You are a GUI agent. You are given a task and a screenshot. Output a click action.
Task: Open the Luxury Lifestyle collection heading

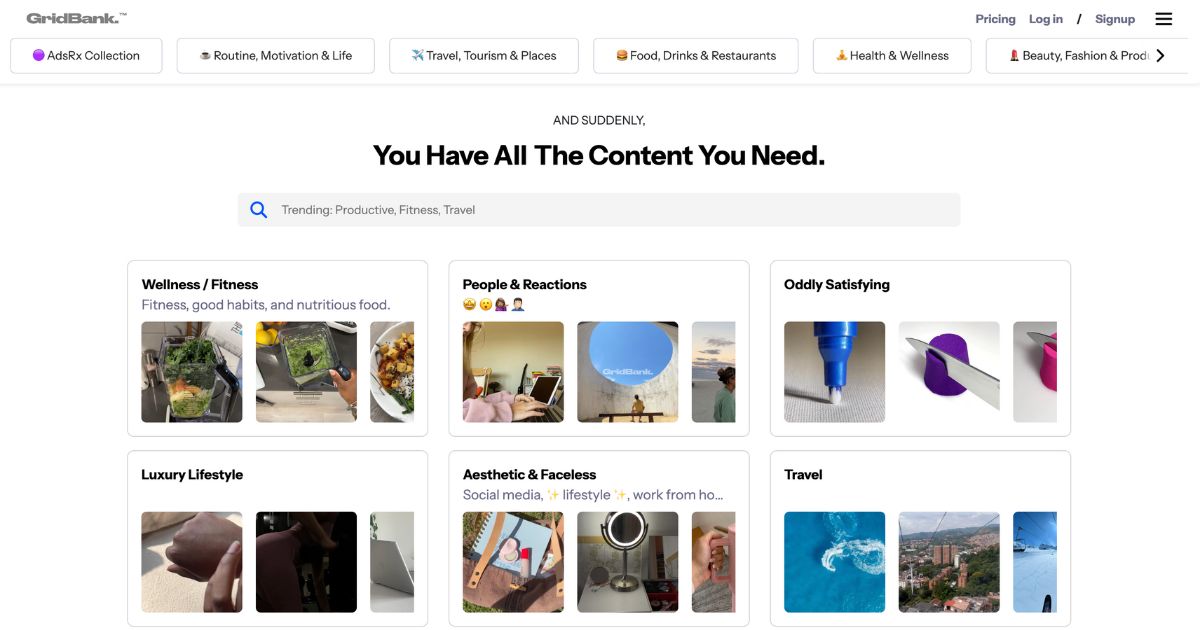pyautogui.click(x=192, y=475)
